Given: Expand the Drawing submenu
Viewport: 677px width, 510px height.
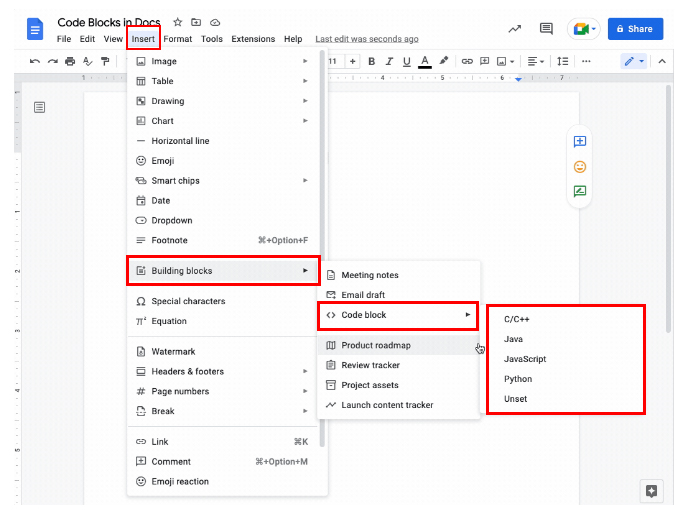Looking at the screenshot, I should [x=223, y=101].
